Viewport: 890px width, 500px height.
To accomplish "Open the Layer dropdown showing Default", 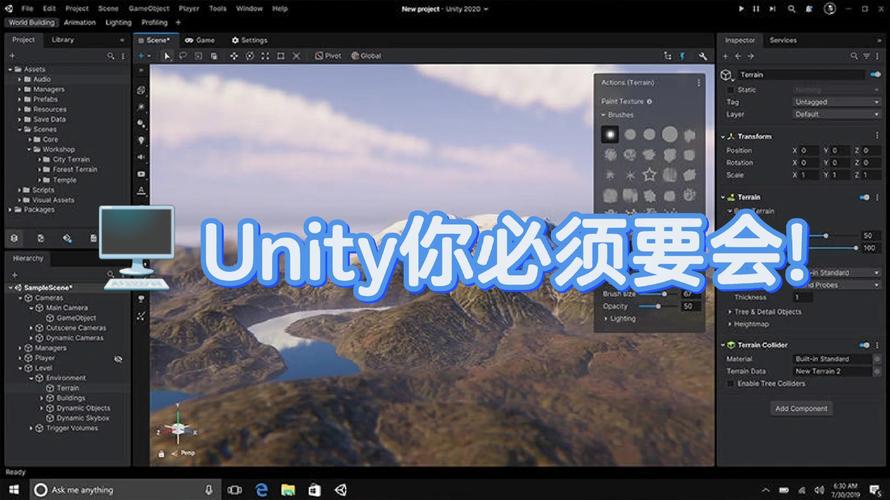I will point(837,114).
